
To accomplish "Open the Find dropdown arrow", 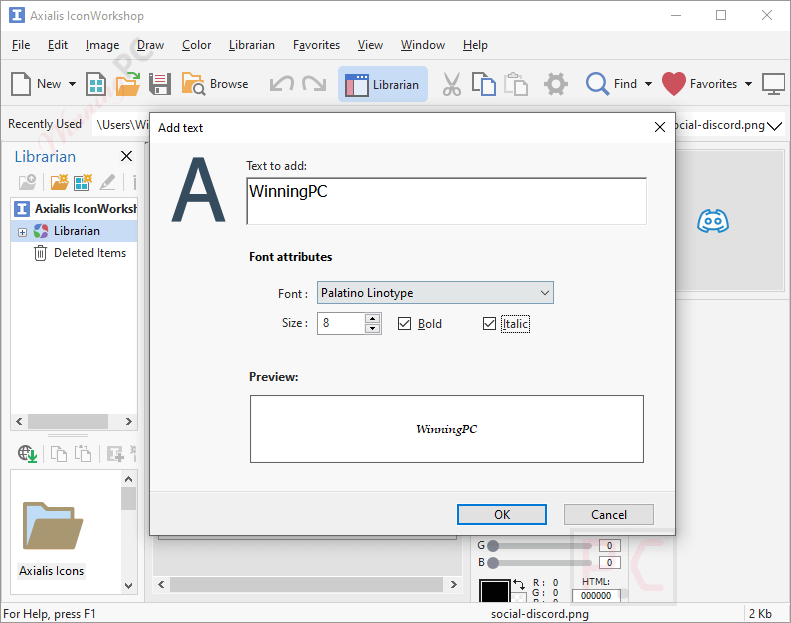I will click(648, 84).
